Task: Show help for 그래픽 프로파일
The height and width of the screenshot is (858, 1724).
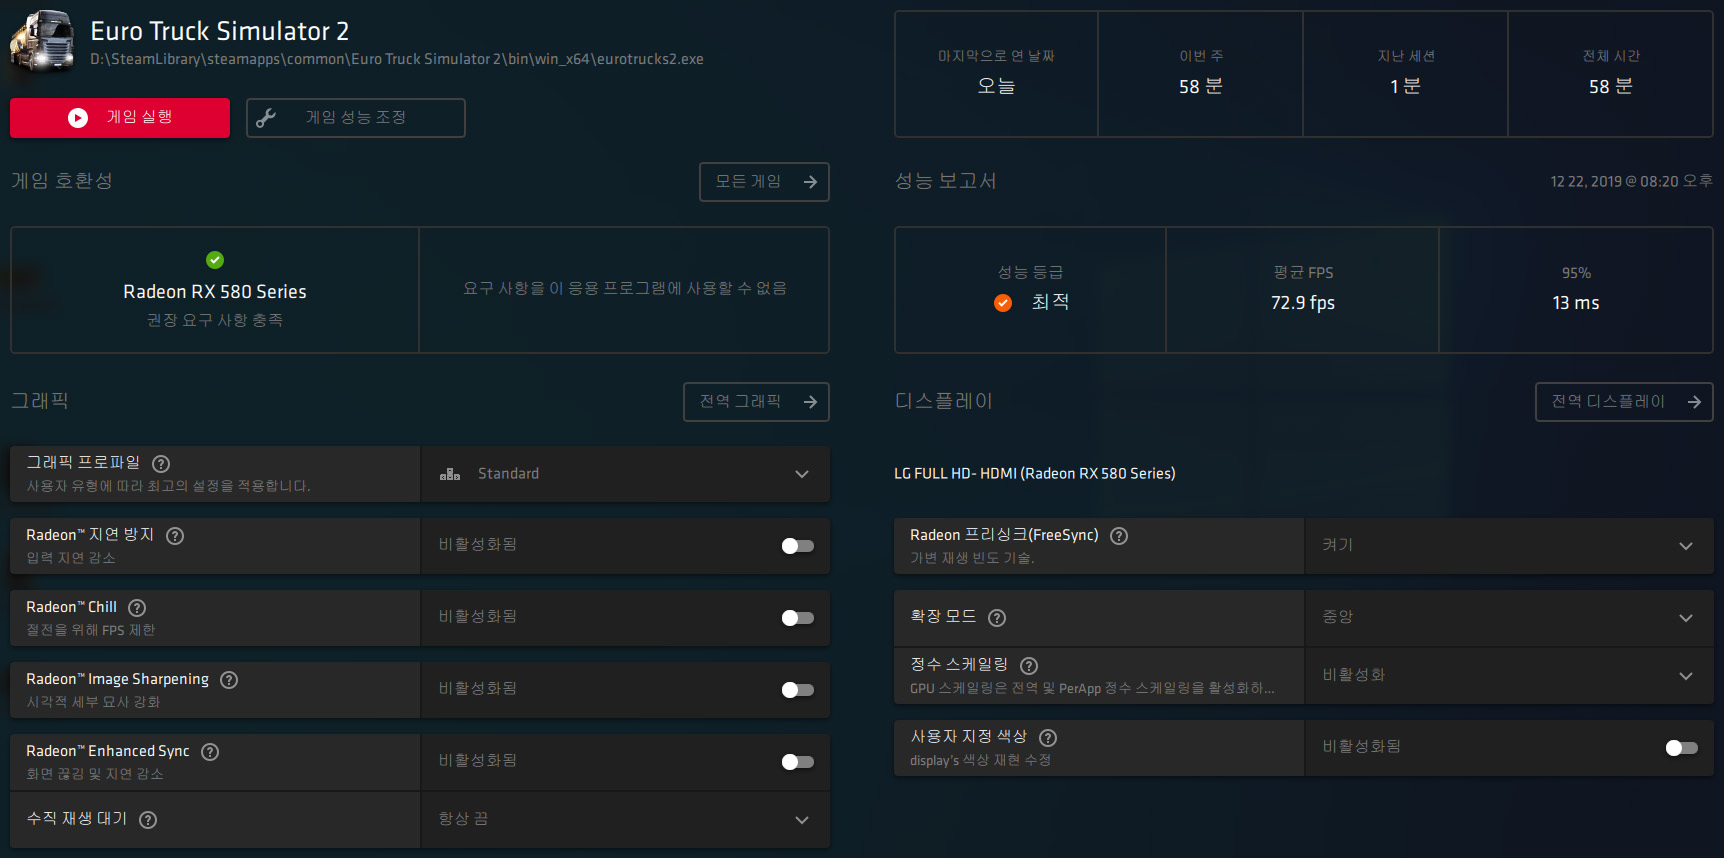Action: (161, 464)
